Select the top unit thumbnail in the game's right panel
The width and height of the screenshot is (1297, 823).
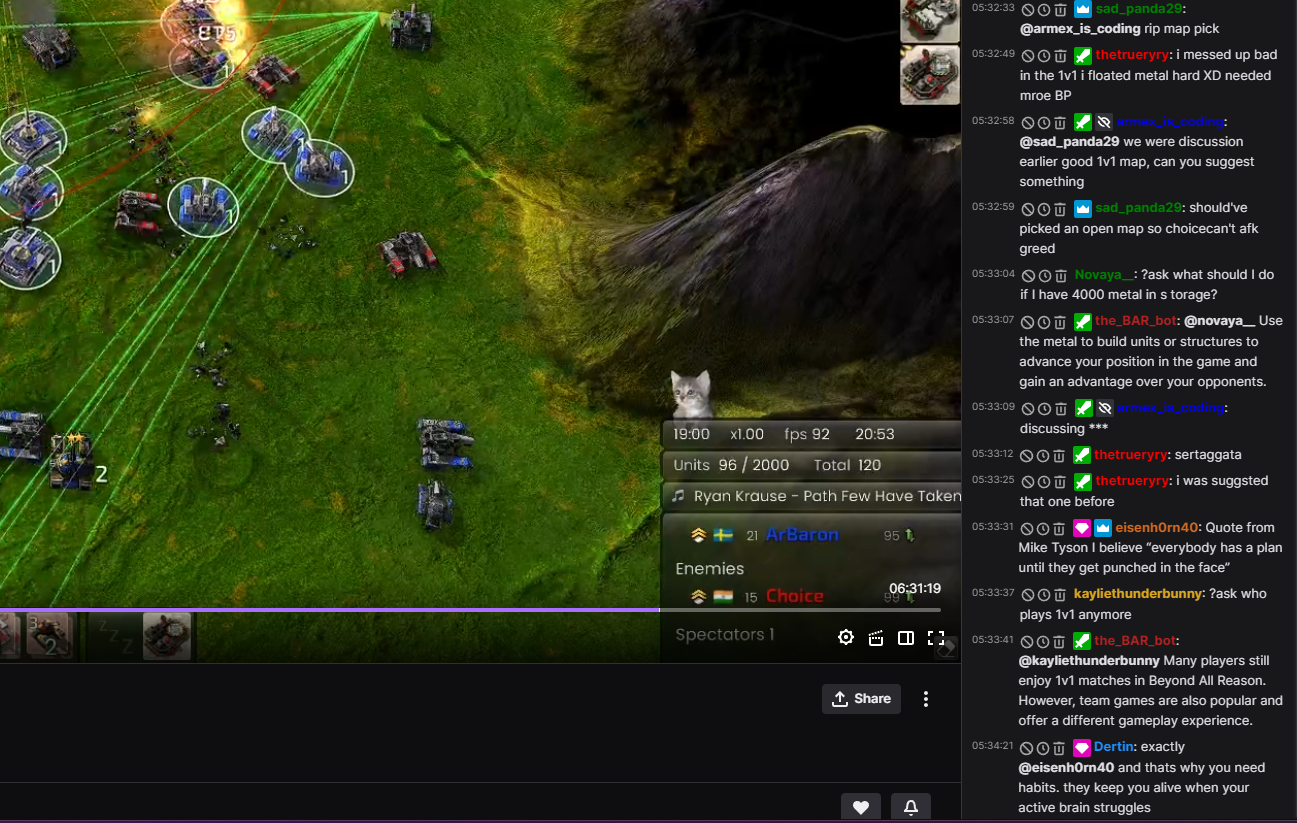tap(930, 20)
